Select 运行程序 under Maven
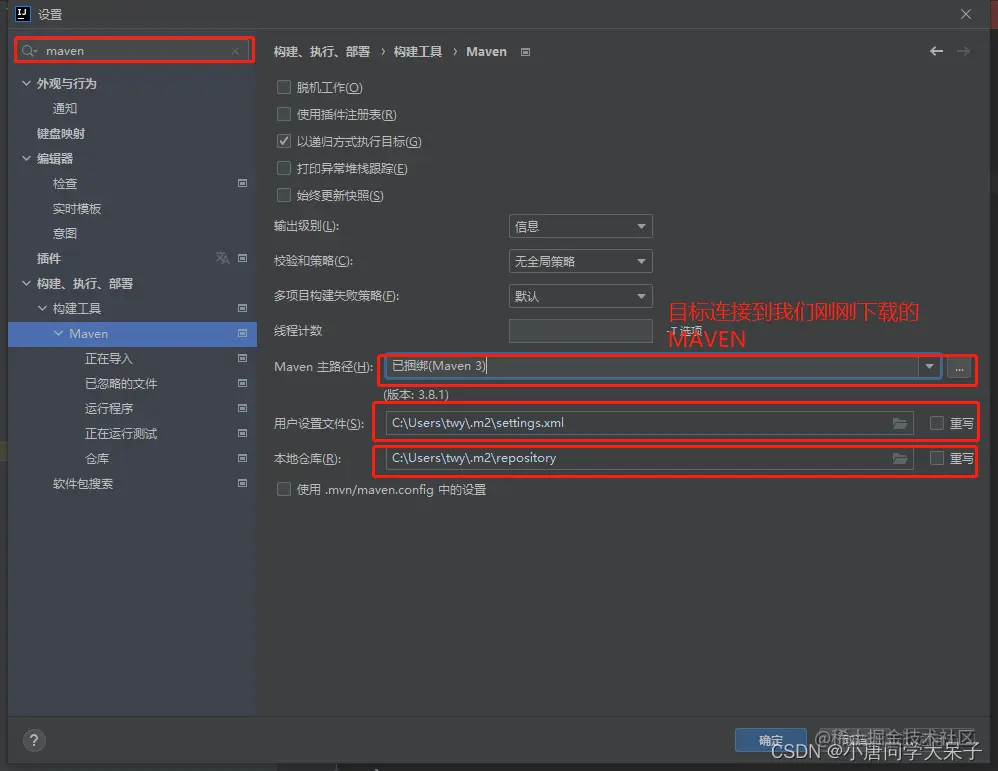The image size is (998, 771). 109,408
